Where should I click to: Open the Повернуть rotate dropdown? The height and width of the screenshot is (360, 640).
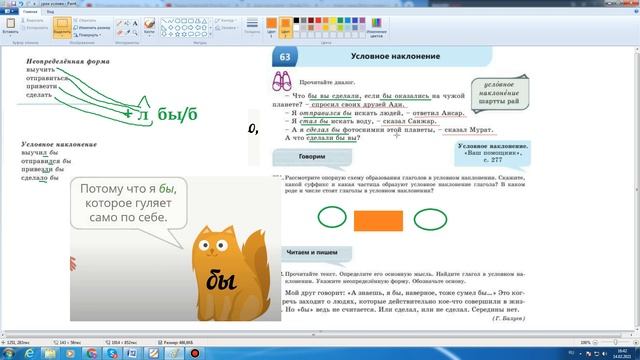click(88, 35)
